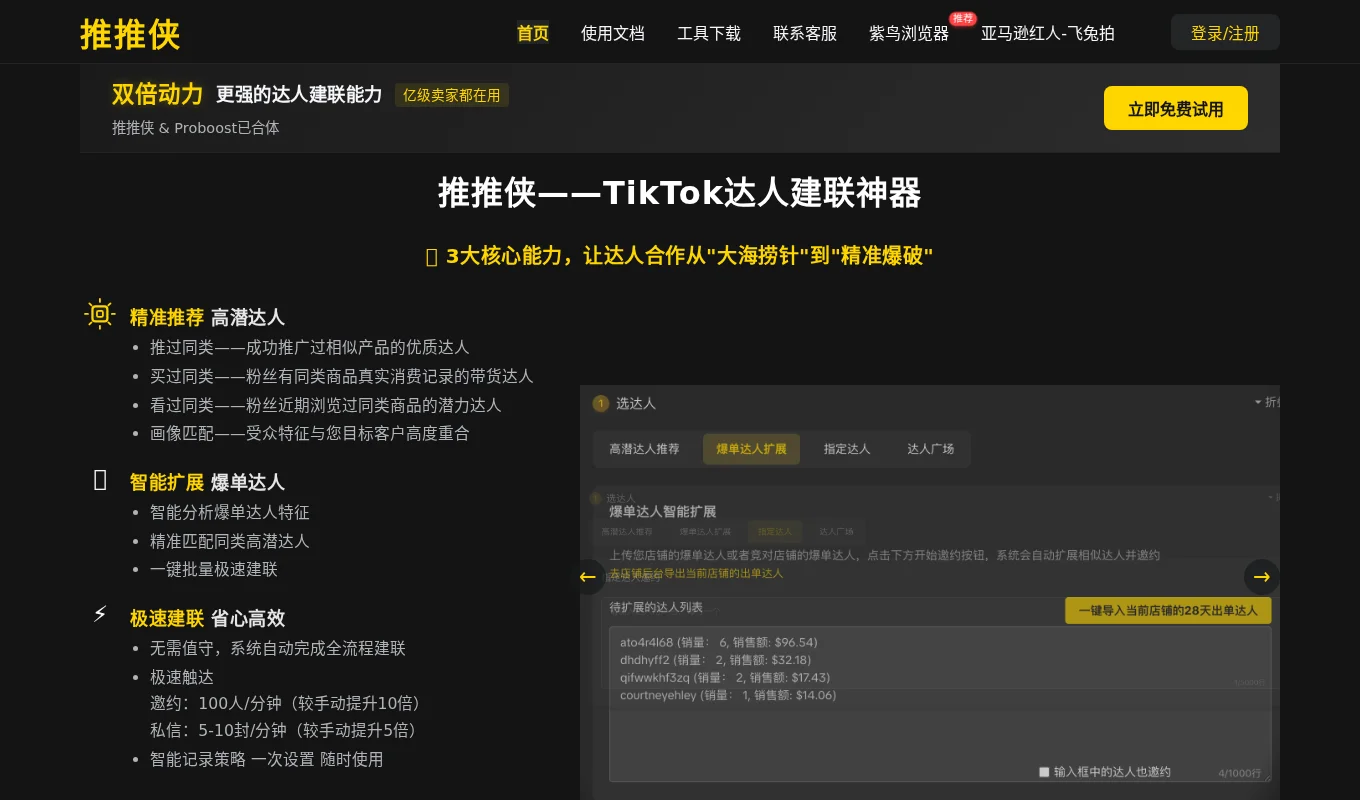Click the 推荐 badge on 紫鸟浏览器
1360x800 pixels.
pos(961,18)
